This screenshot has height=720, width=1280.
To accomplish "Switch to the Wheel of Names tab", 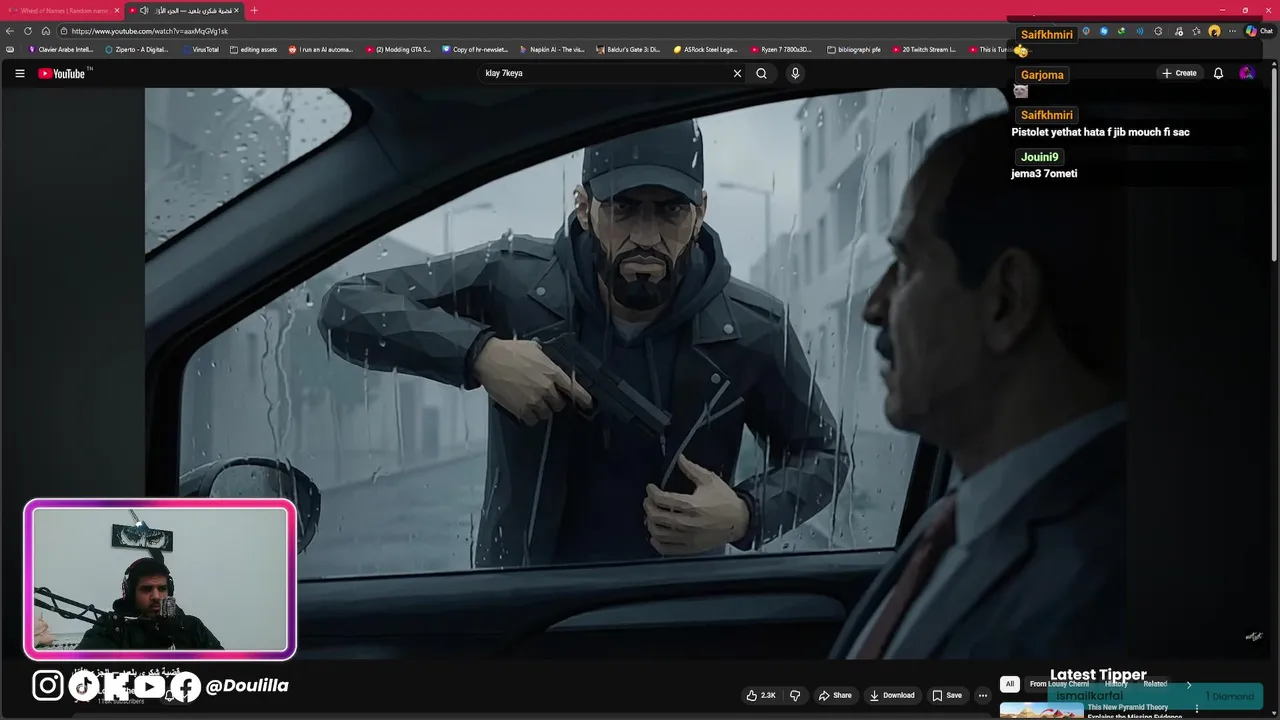I will 60,10.
